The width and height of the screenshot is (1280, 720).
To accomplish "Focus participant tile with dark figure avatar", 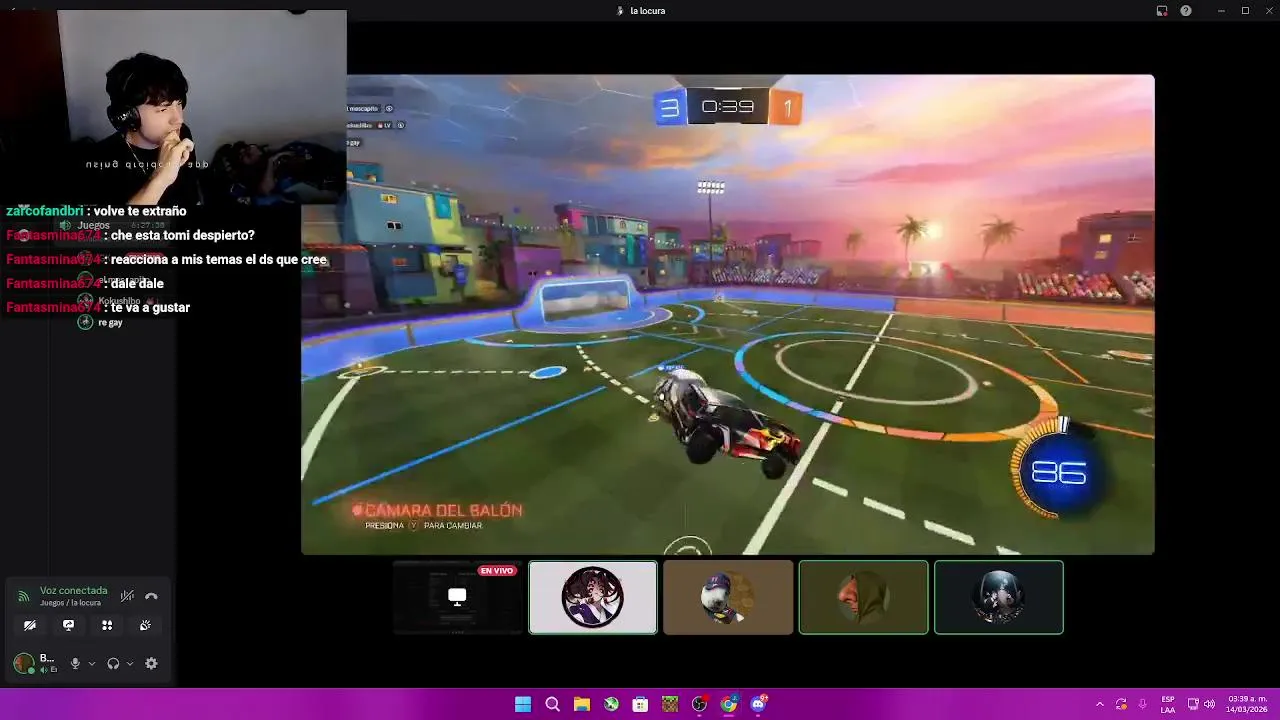I will coord(998,597).
